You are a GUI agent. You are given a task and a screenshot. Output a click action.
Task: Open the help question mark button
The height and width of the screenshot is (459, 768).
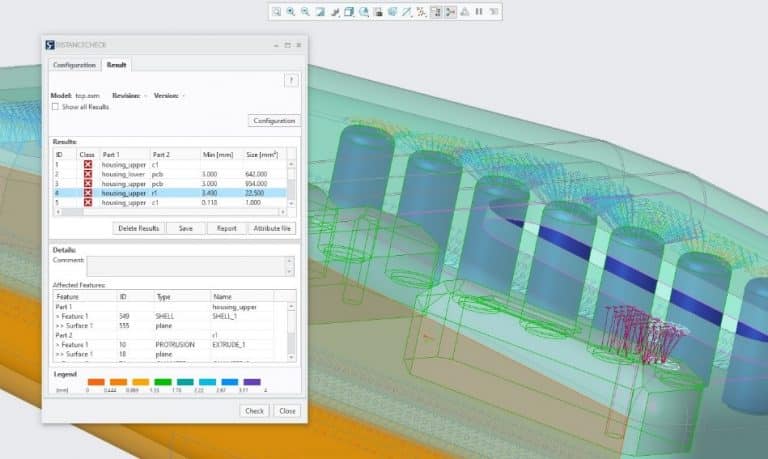(291, 80)
